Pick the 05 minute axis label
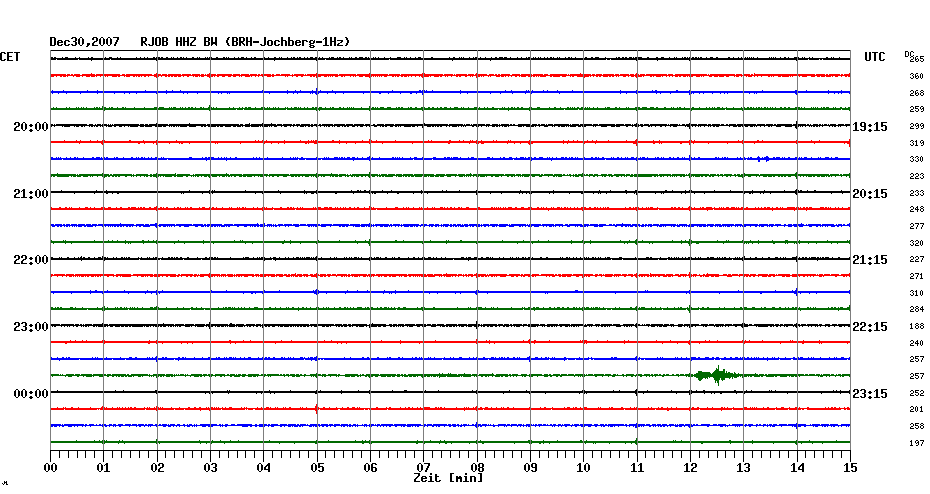Image resolution: width=930 pixels, height=494 pixels. click(x=317, y=468)
